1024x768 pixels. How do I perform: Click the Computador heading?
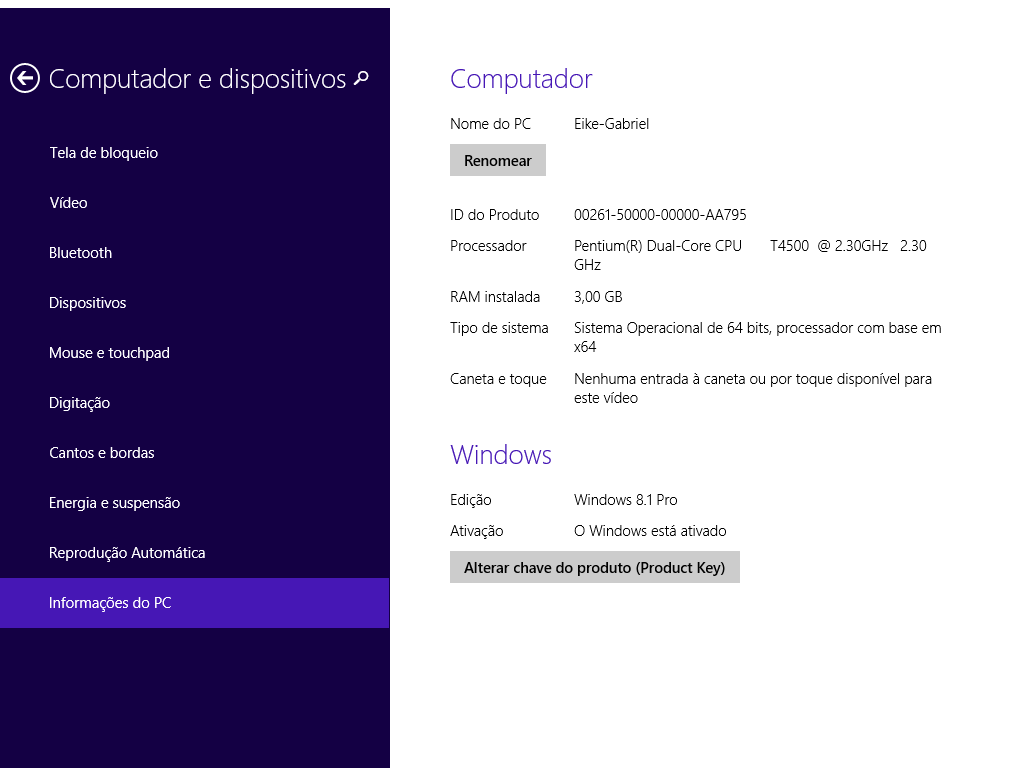pos(521,79)
